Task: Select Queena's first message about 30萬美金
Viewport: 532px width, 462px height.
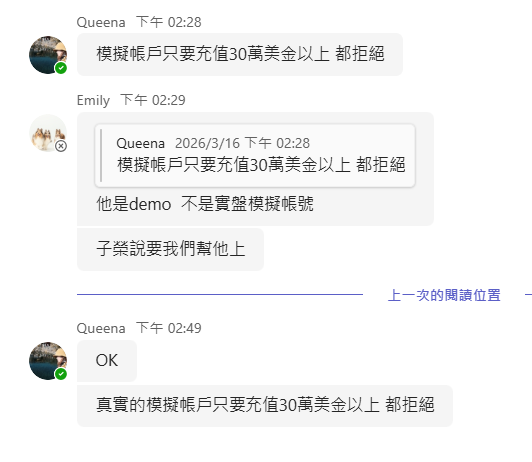Action: [x=240, y=54]
